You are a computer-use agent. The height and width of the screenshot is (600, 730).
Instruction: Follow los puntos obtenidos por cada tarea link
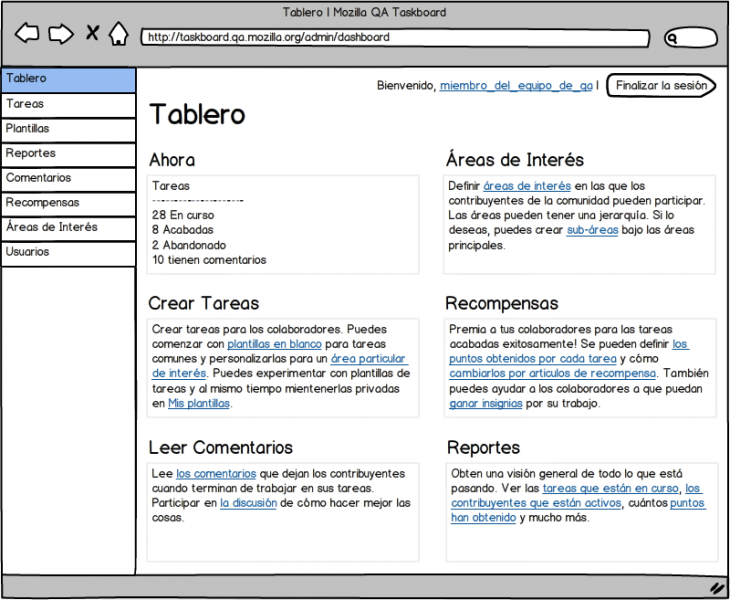(x=533, y=359)
